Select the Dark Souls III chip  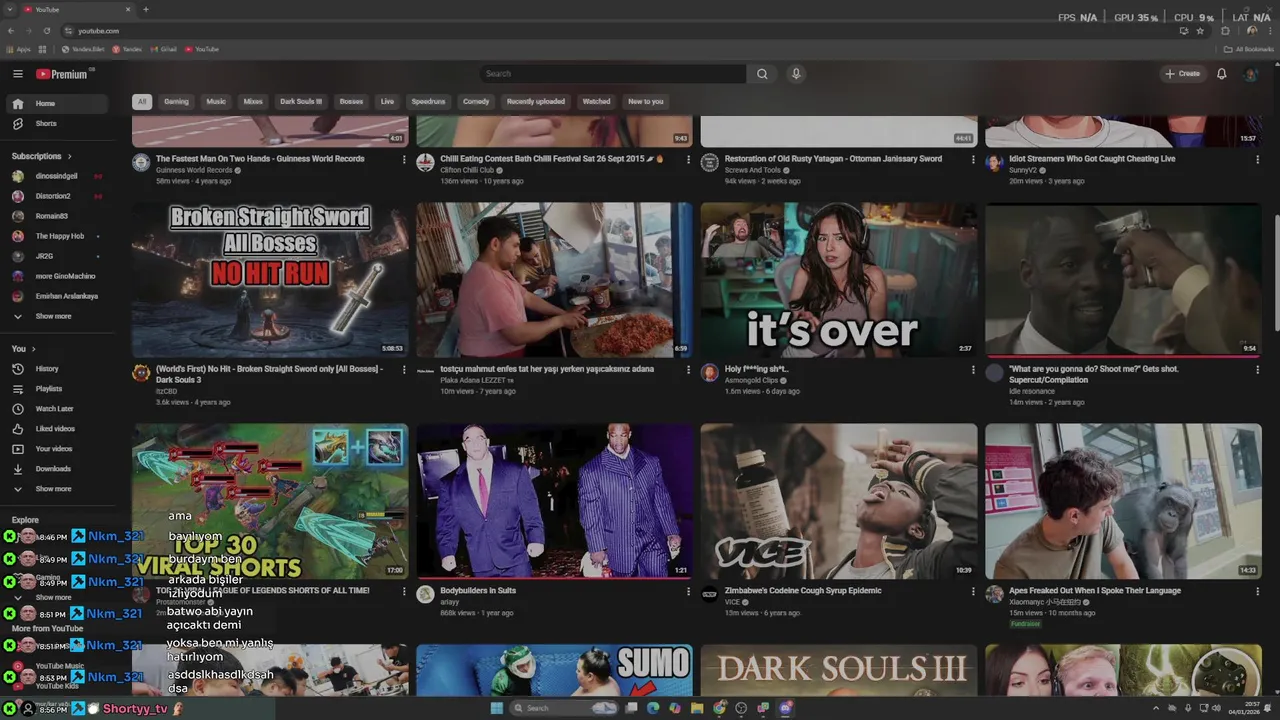coord(301,101)
